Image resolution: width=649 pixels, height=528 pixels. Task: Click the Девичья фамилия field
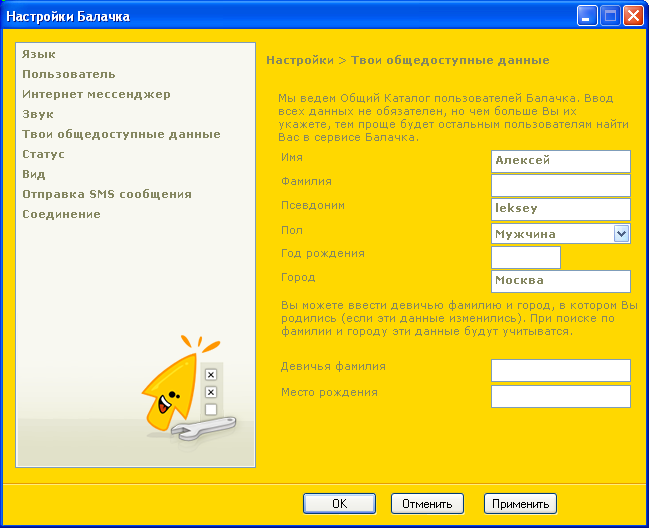[560, 371]
